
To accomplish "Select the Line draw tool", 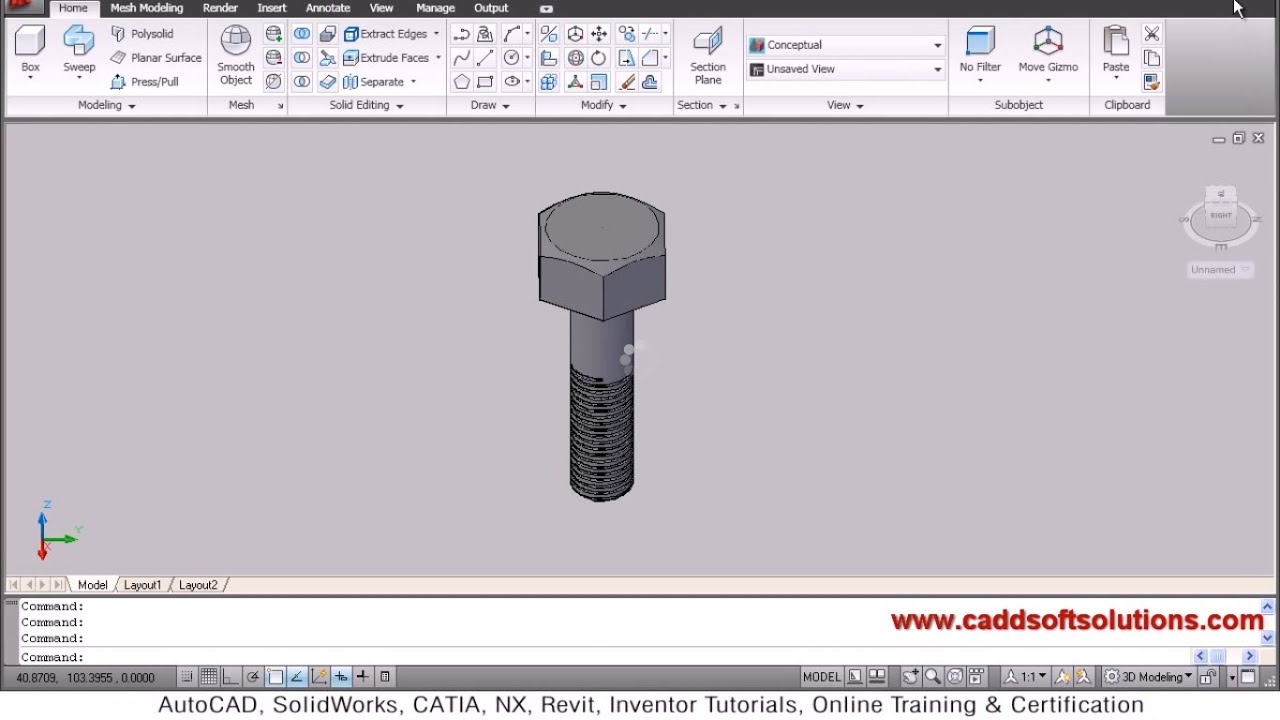I will [486, 58].
